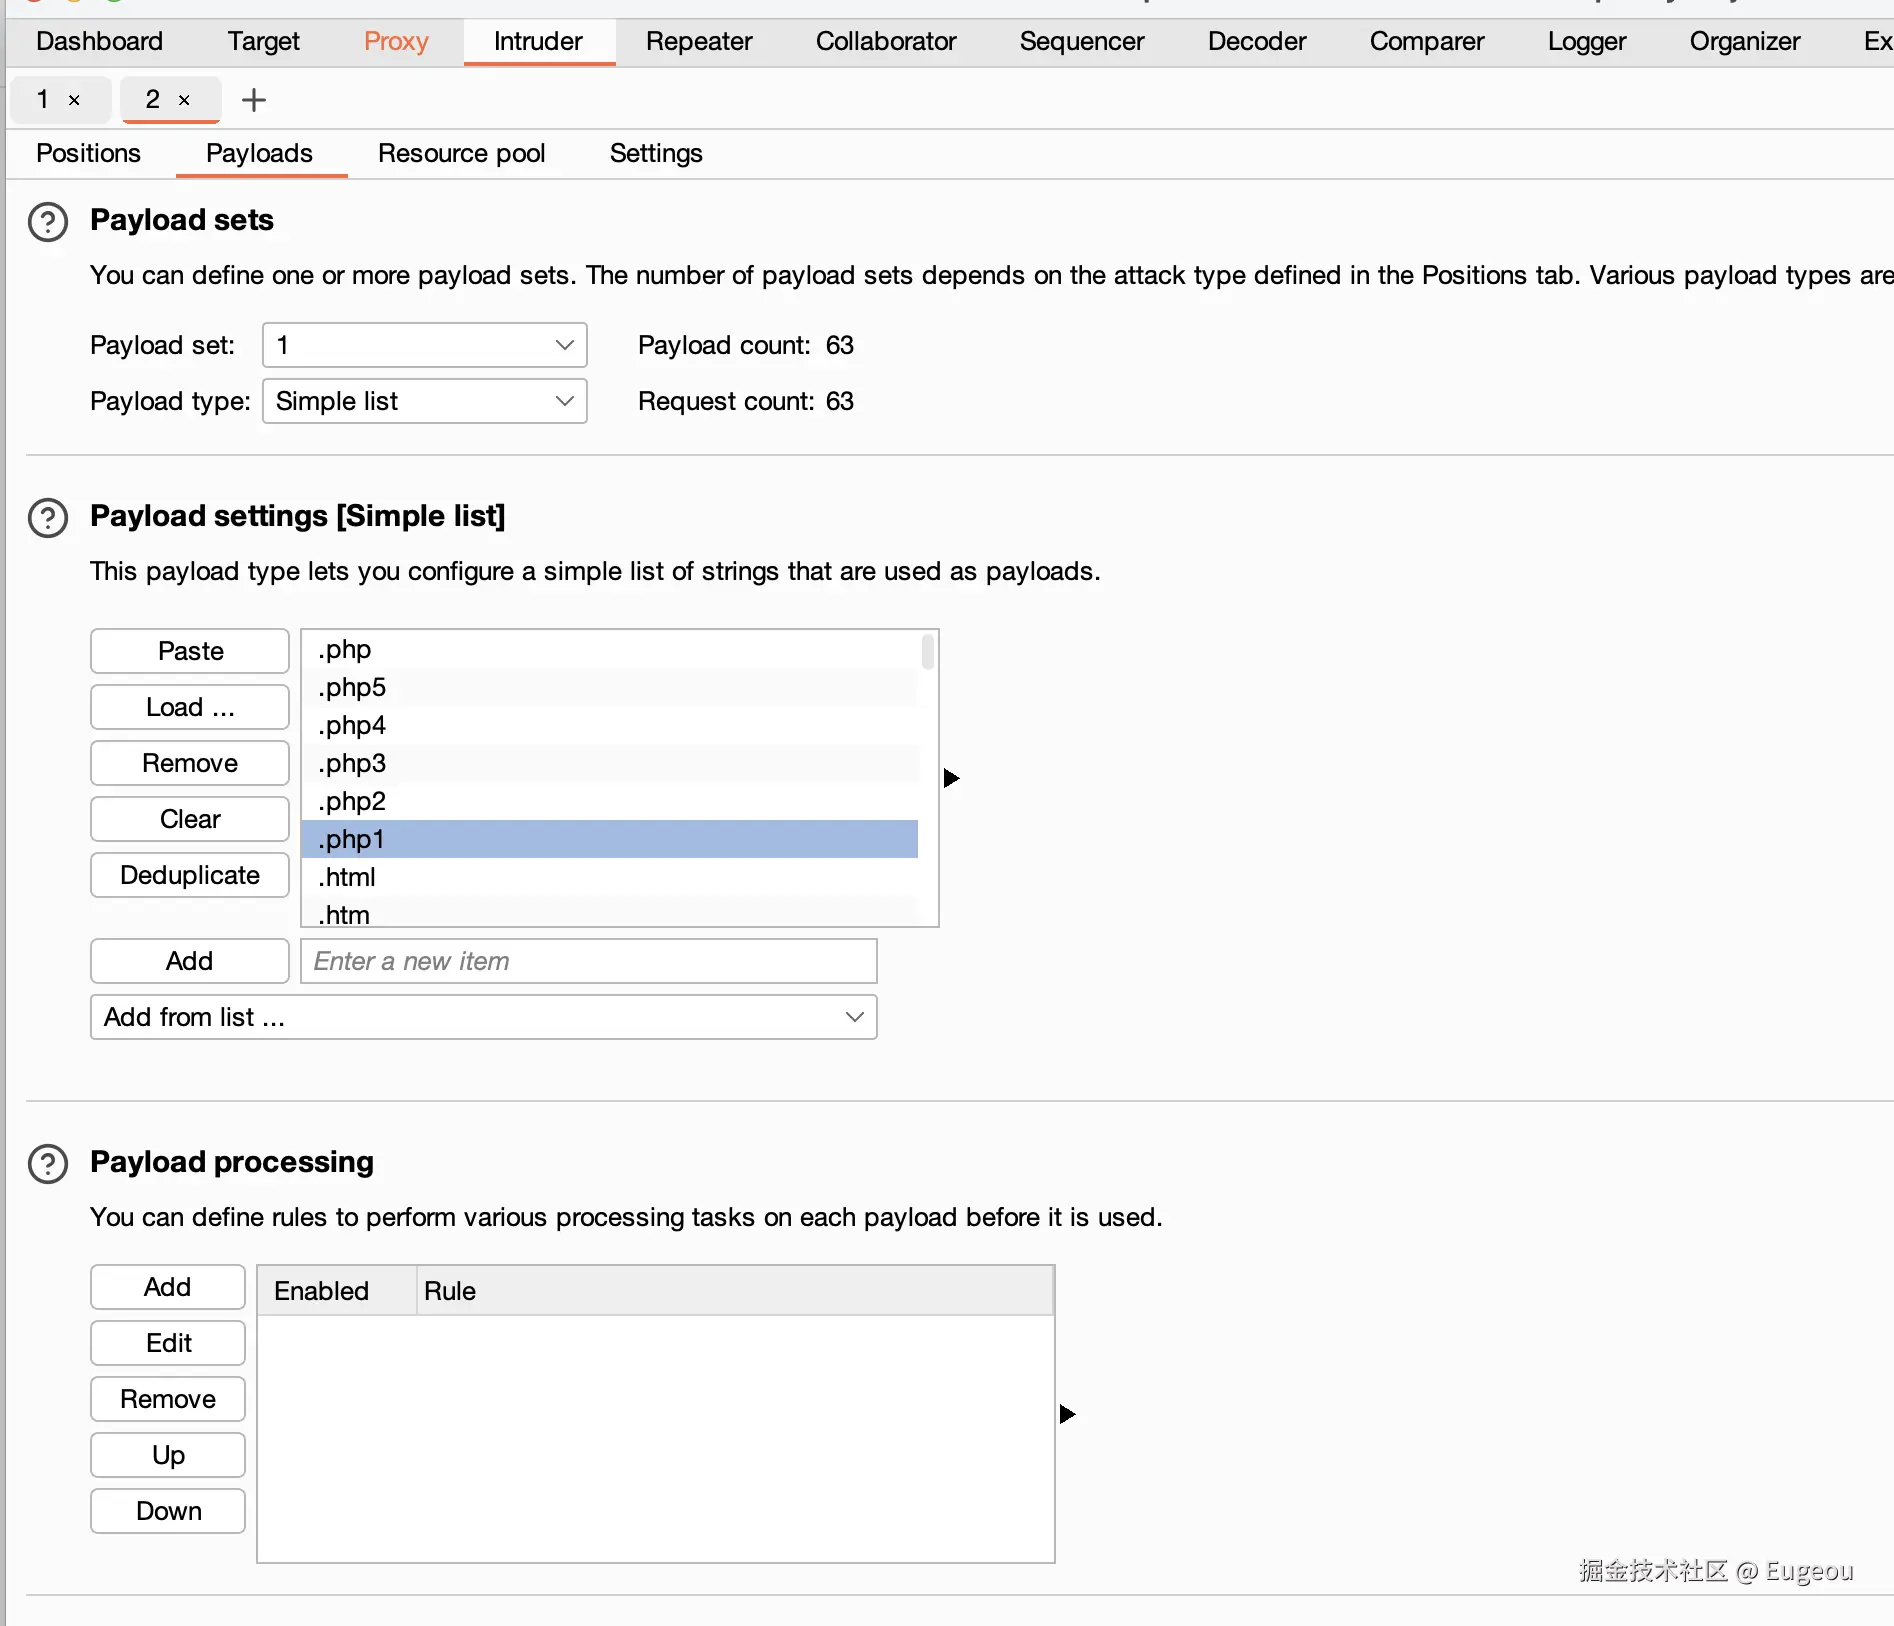Open Payload sets help icon
The height and width of the screenshot is (1626, 1894).
[48, 222]
